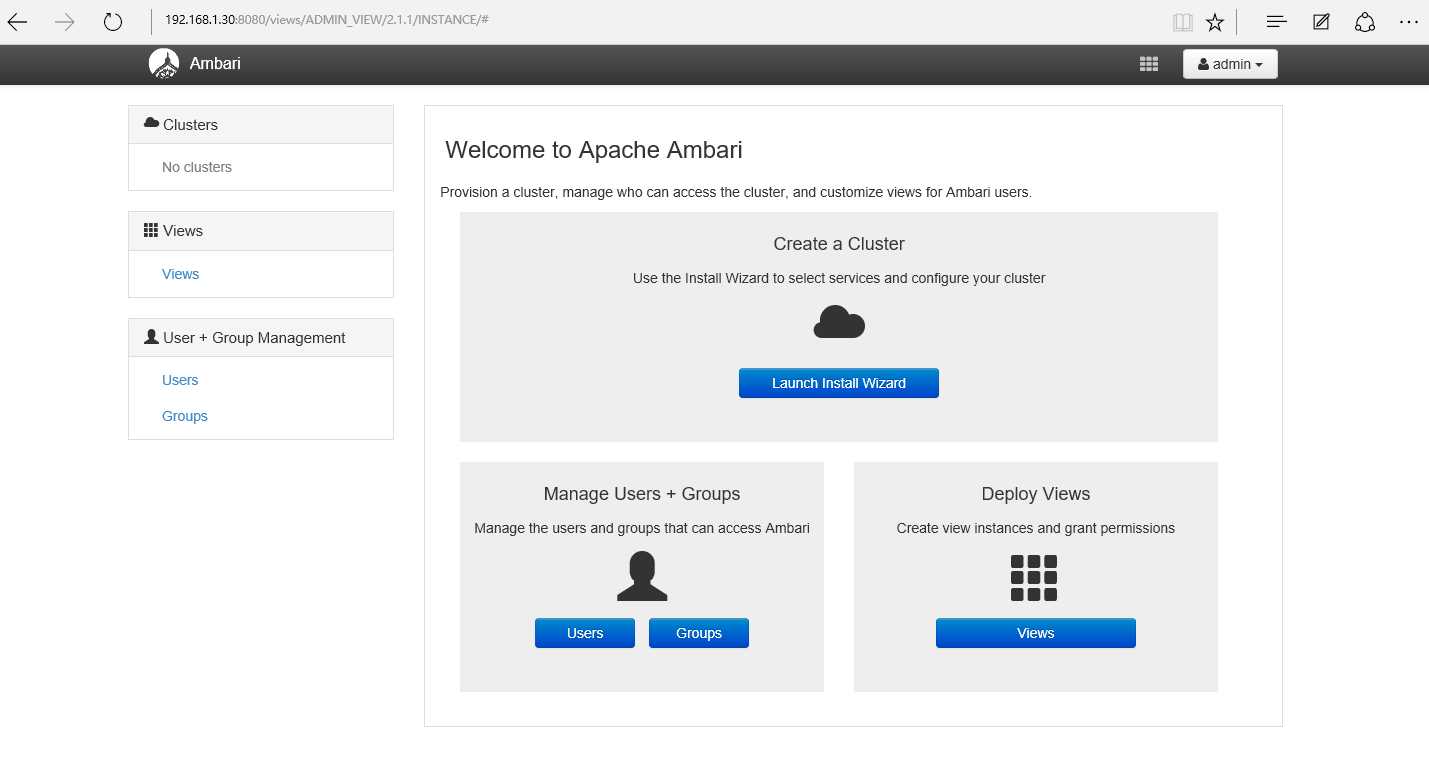
Task: Click the 'Deploy Views' title
Action: pos(1036,494)
